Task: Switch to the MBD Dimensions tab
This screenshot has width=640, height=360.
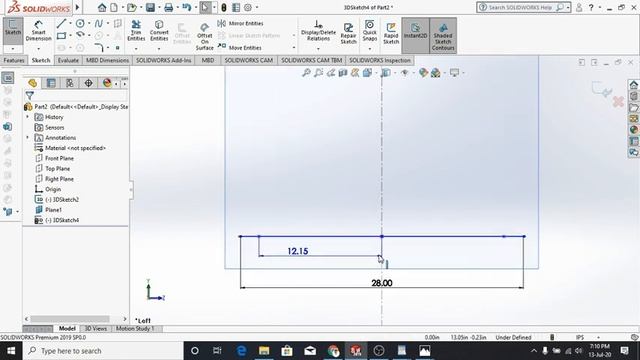Action: click(107, 60)
